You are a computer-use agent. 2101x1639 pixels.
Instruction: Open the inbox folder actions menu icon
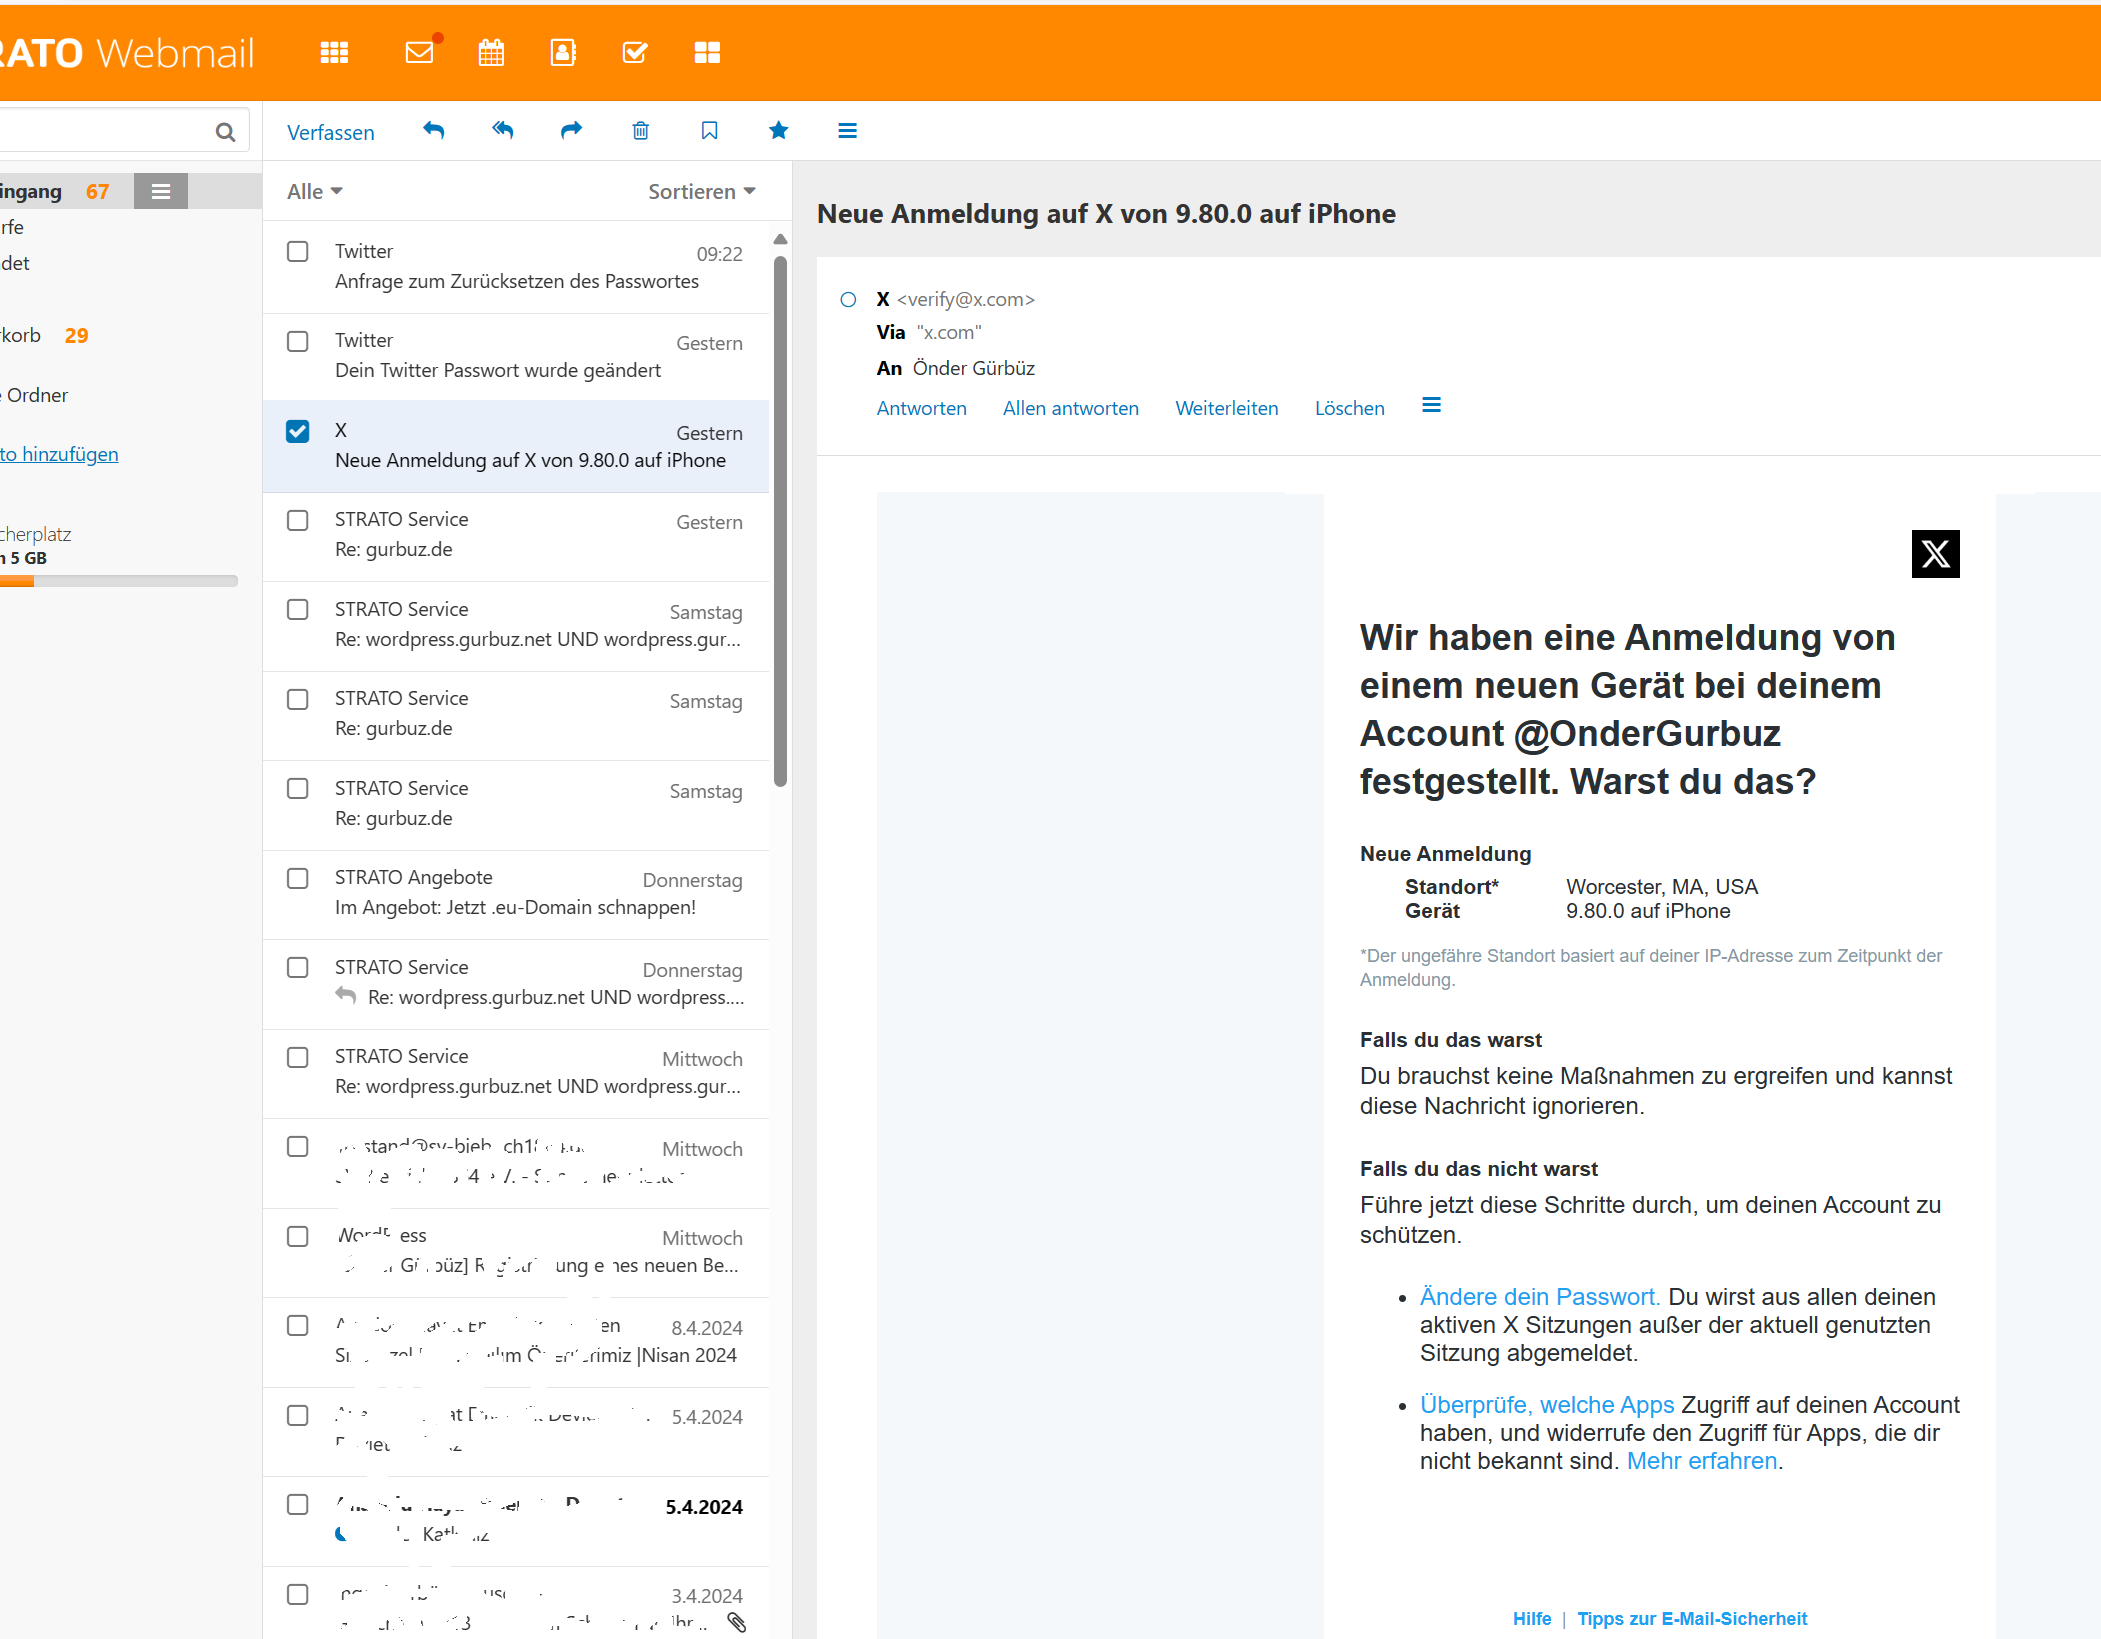pos(161,191)
